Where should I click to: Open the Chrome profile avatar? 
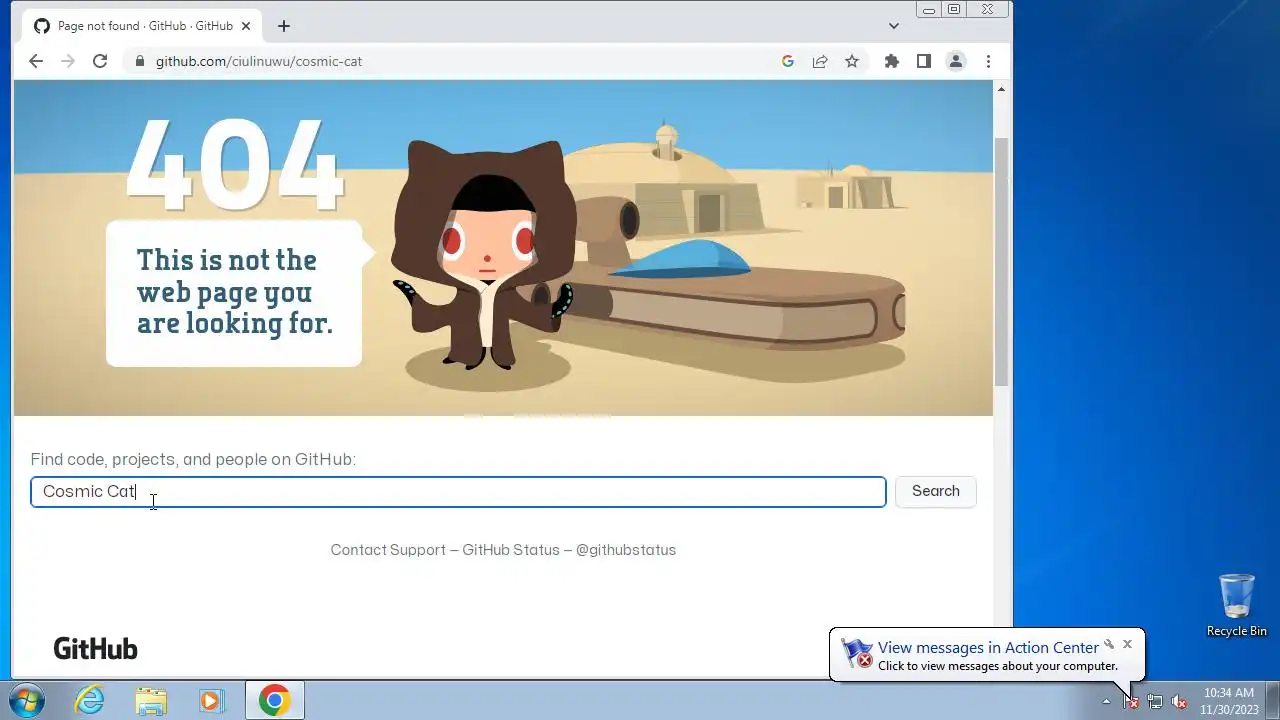[x=956, y=61]
